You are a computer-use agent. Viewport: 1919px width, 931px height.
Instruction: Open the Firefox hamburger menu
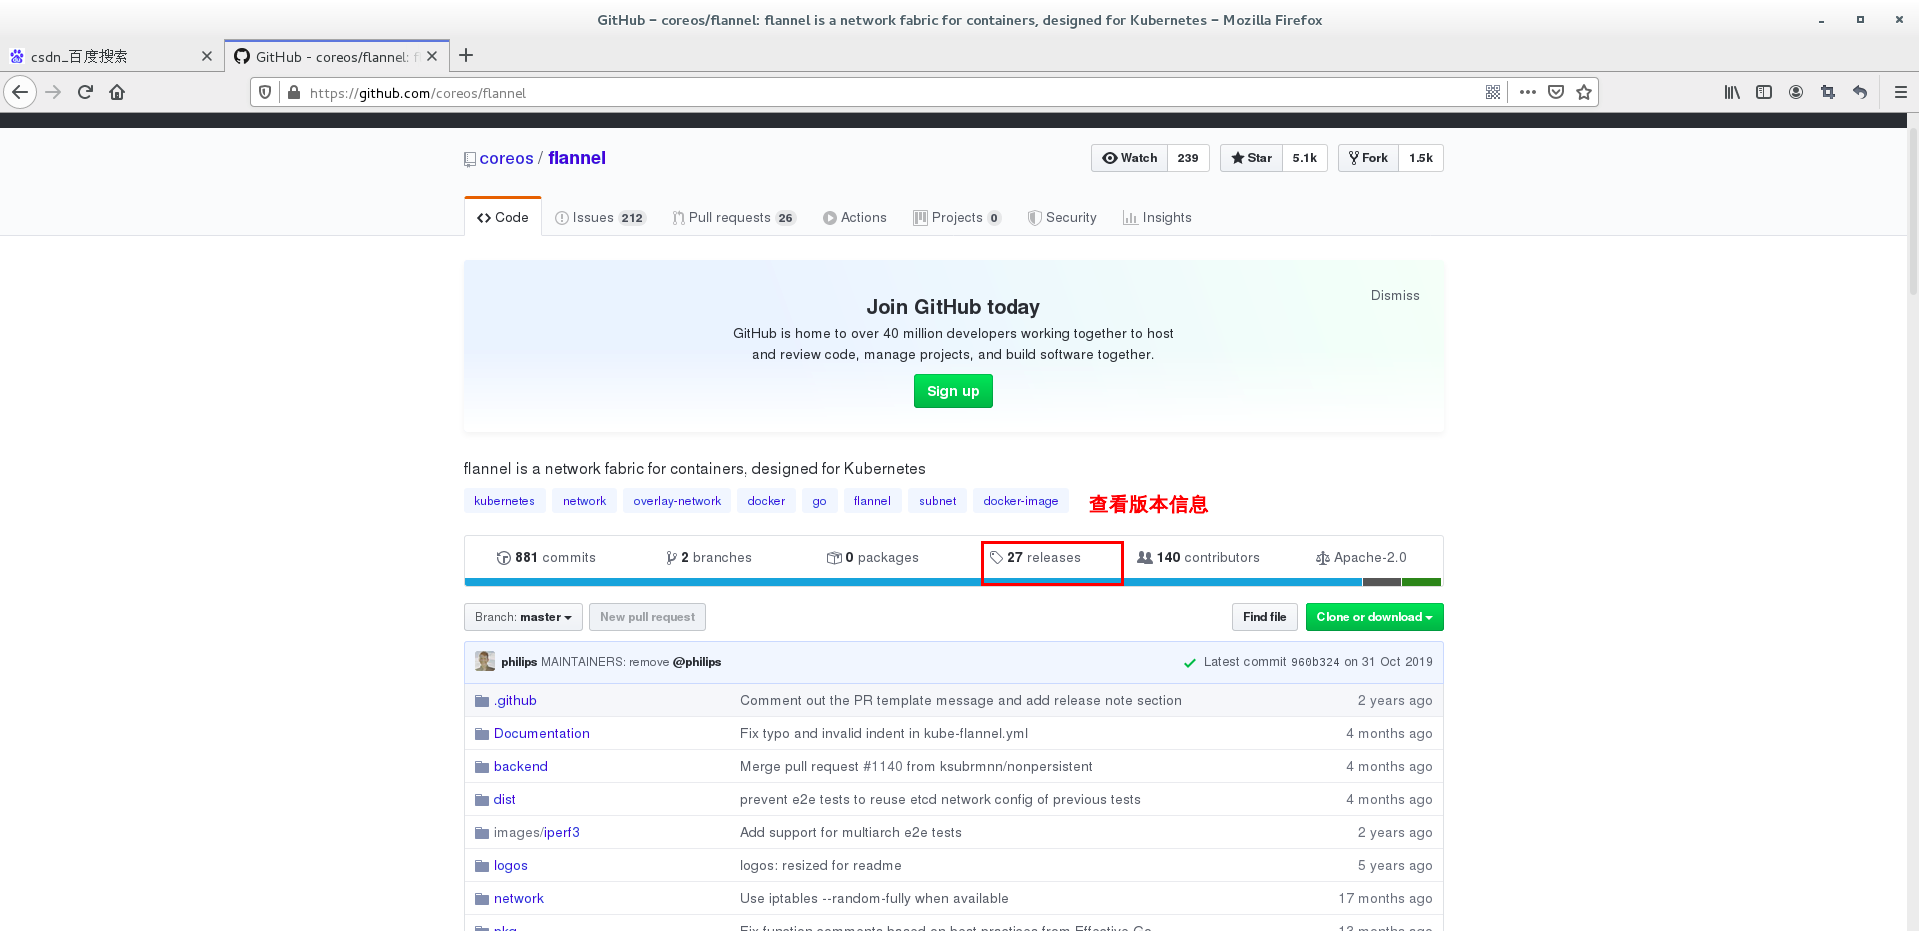[1901, 92]
